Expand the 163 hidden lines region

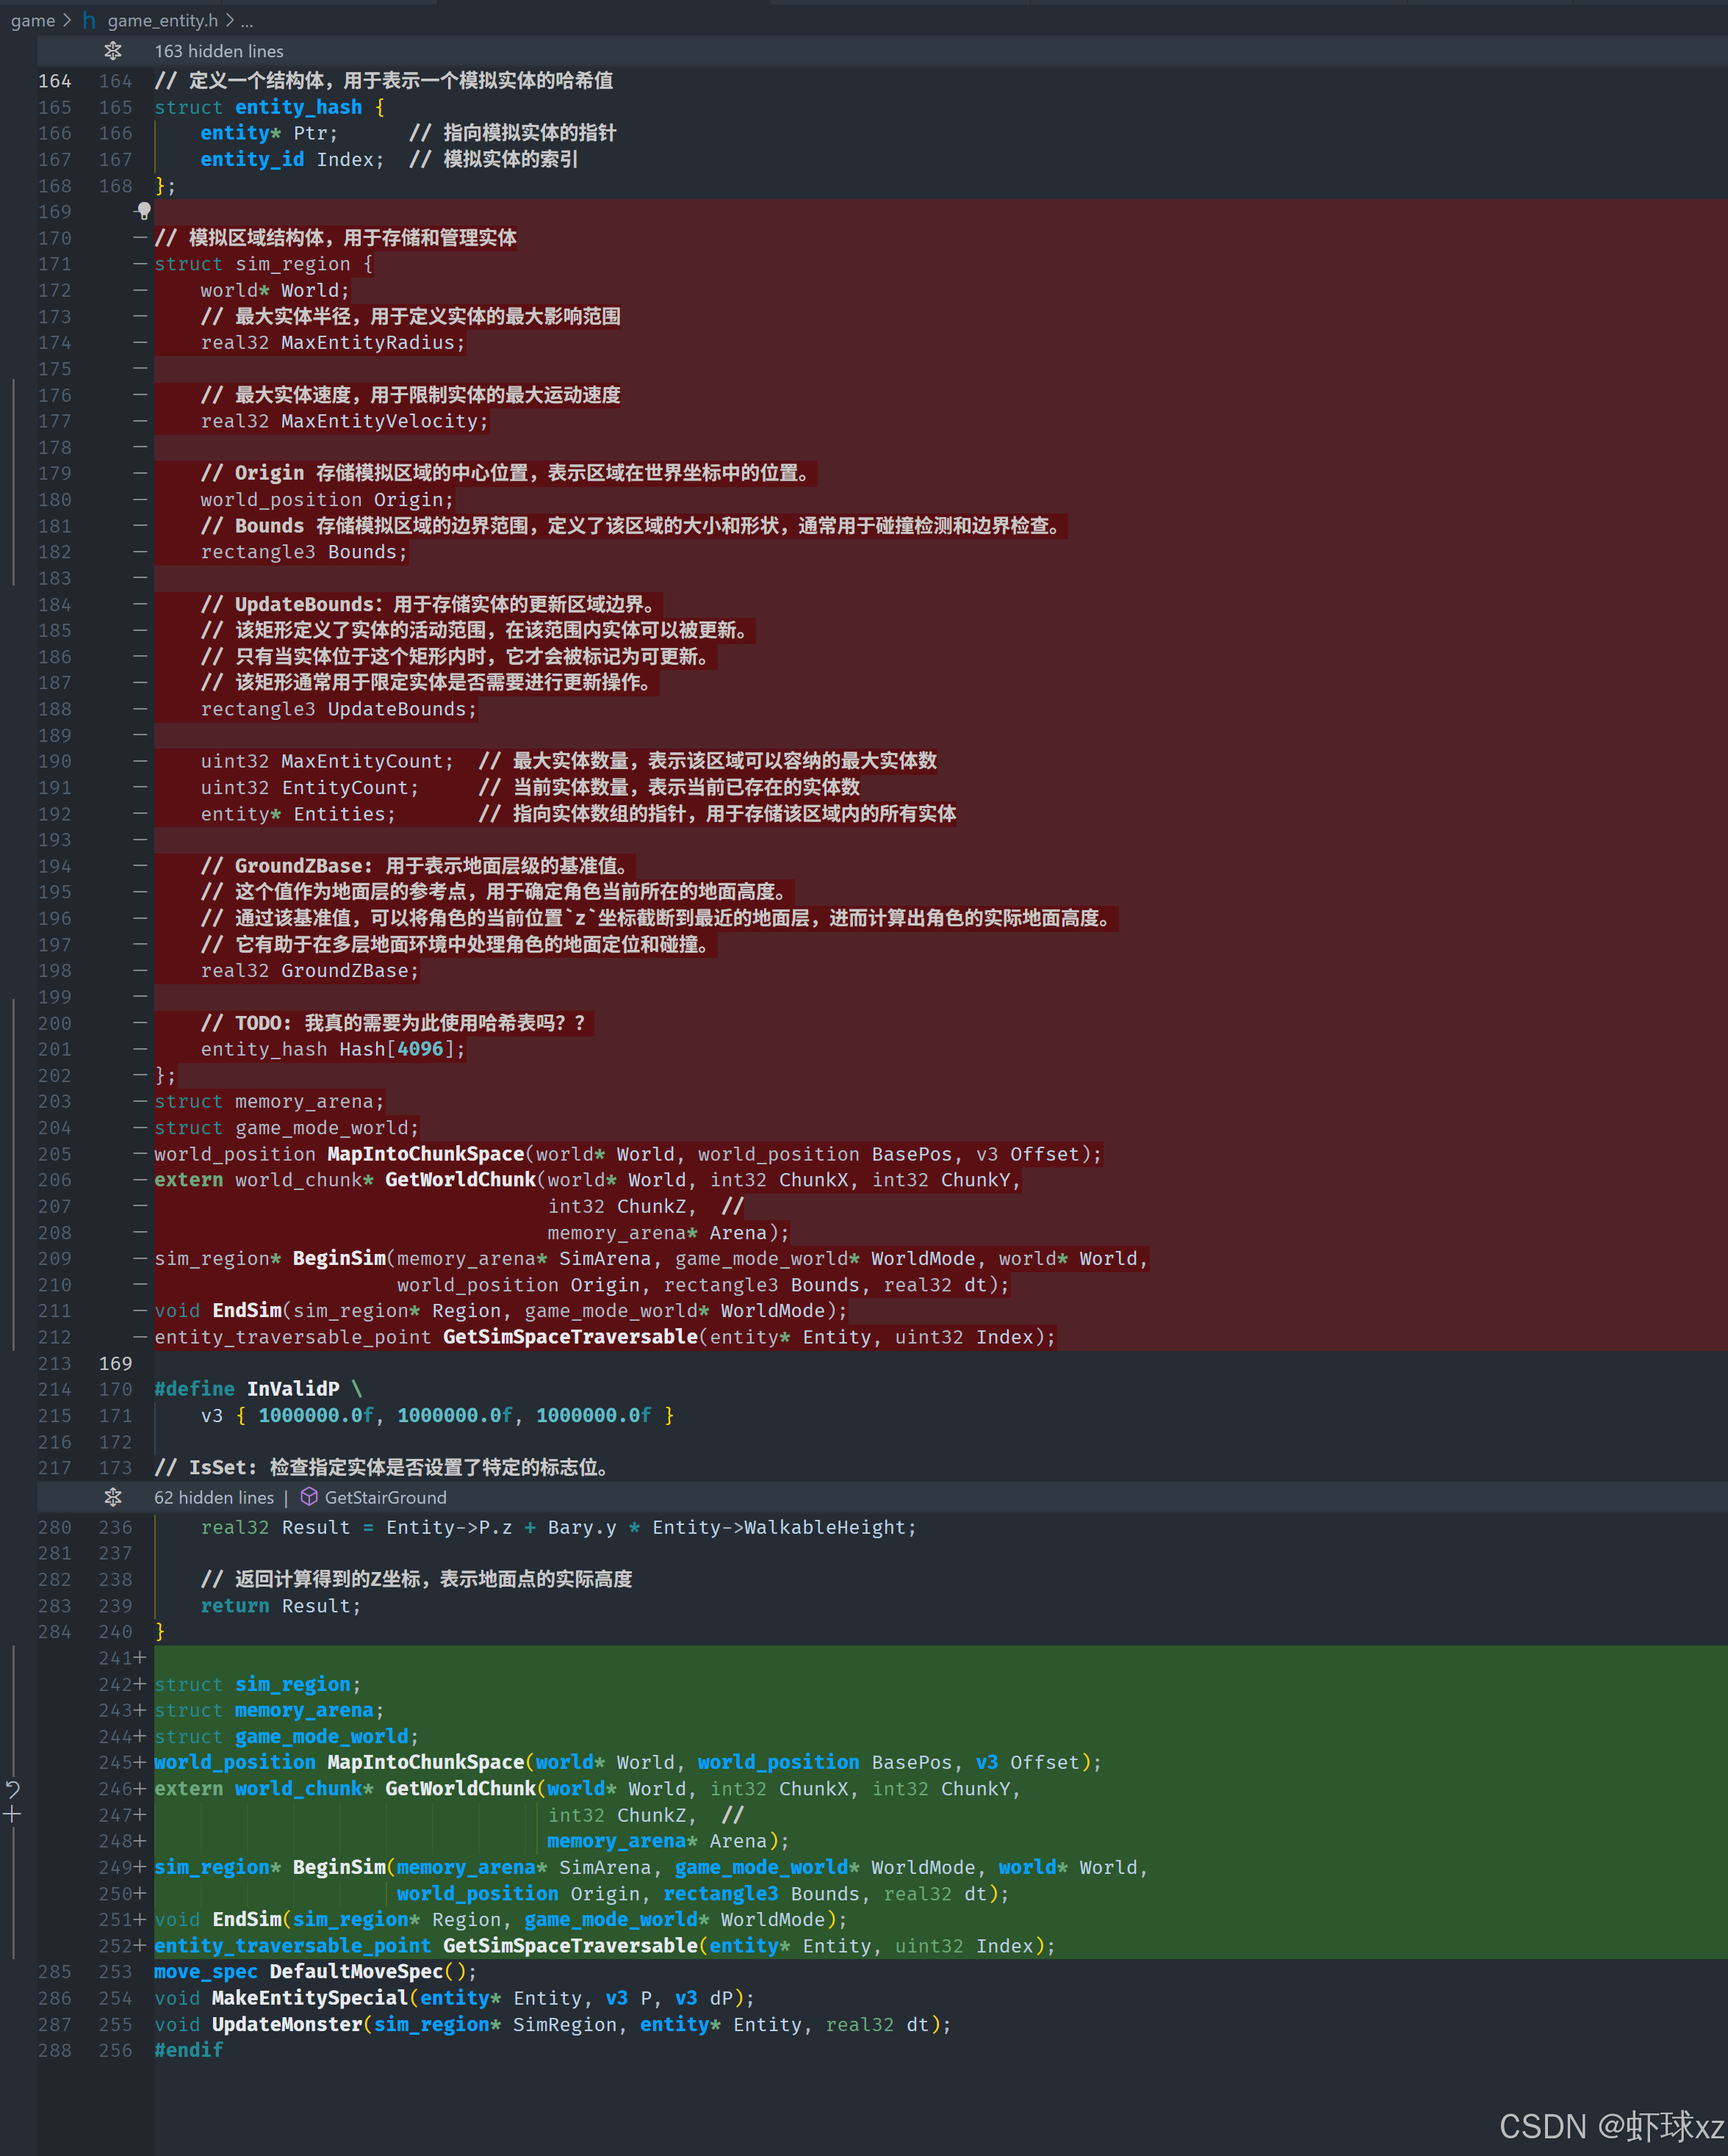pos(218,51)
